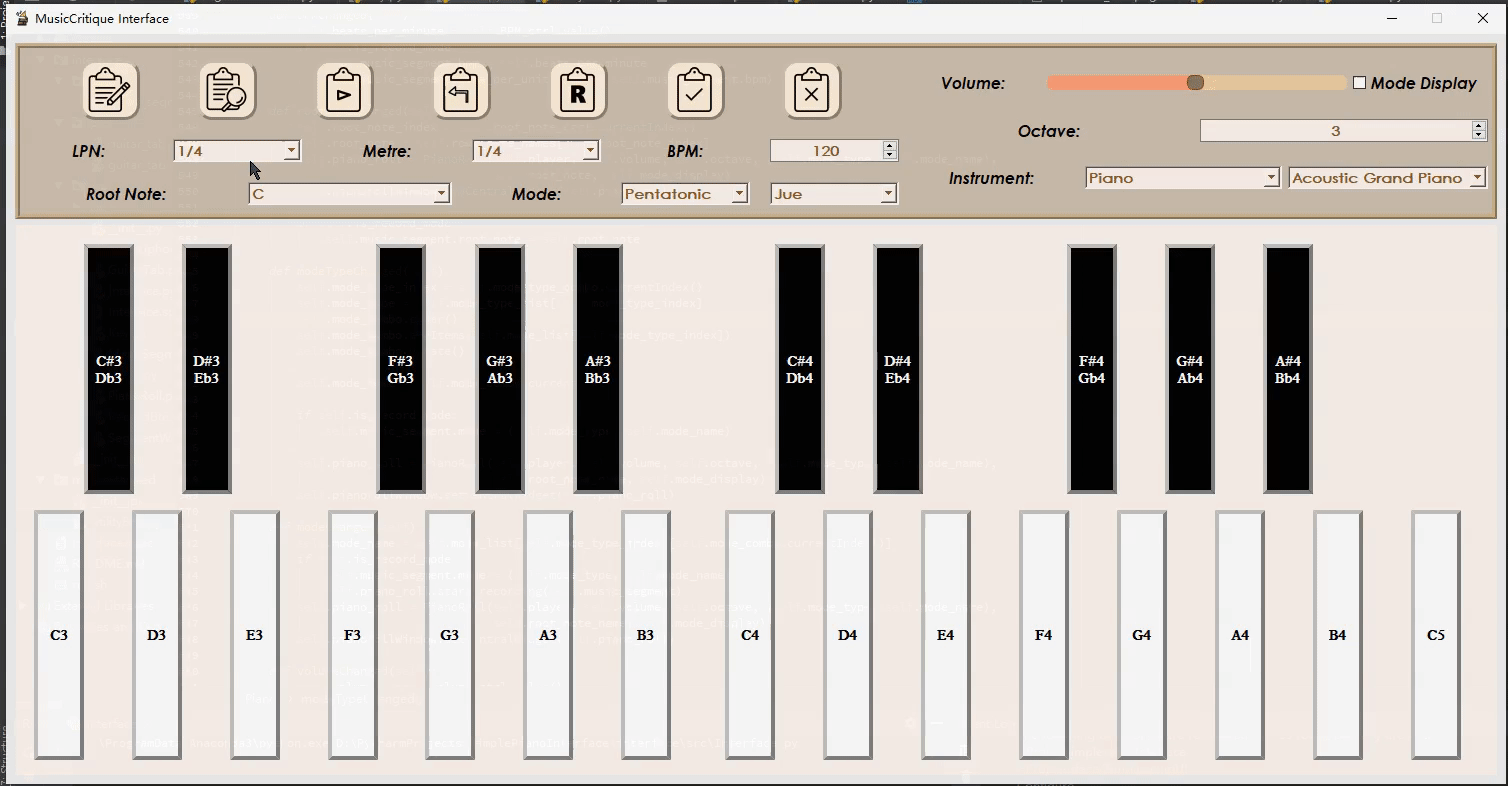1508x786 pixels.
Task: Play the C3 white key
Action: coord(59,635)
